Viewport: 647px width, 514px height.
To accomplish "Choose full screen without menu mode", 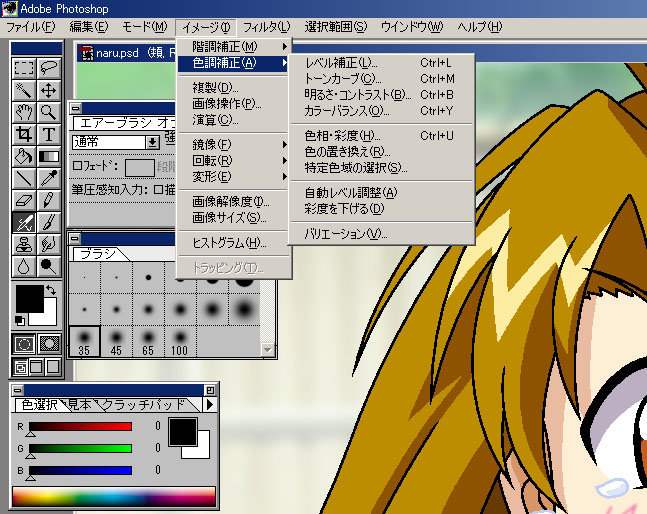I will (x=53, y=367).
